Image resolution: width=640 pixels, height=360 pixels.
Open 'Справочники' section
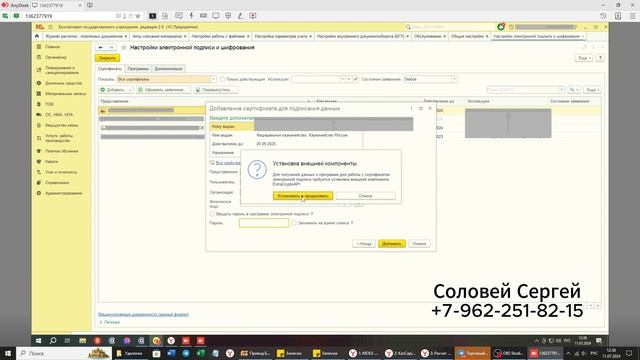(57, 183)
